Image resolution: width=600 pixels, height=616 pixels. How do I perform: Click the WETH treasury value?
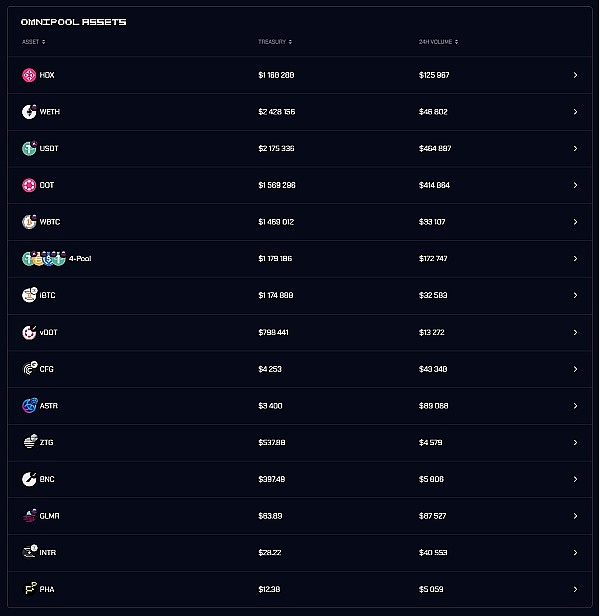(x=276, y=112)
